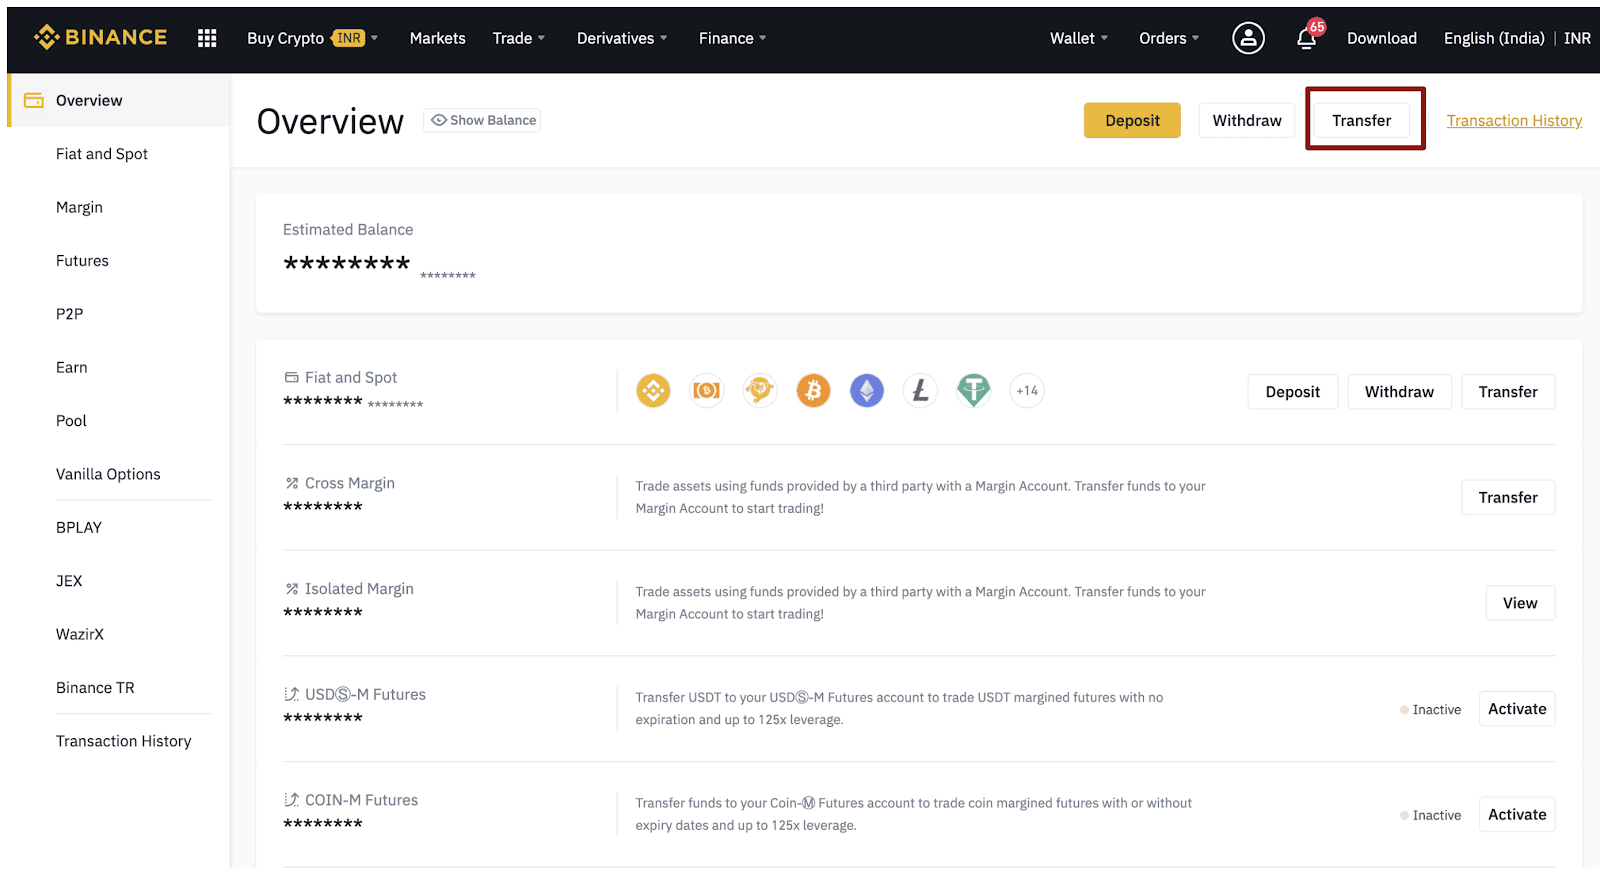Click the COIN-M Futures row icon

[x=292, y=800]
